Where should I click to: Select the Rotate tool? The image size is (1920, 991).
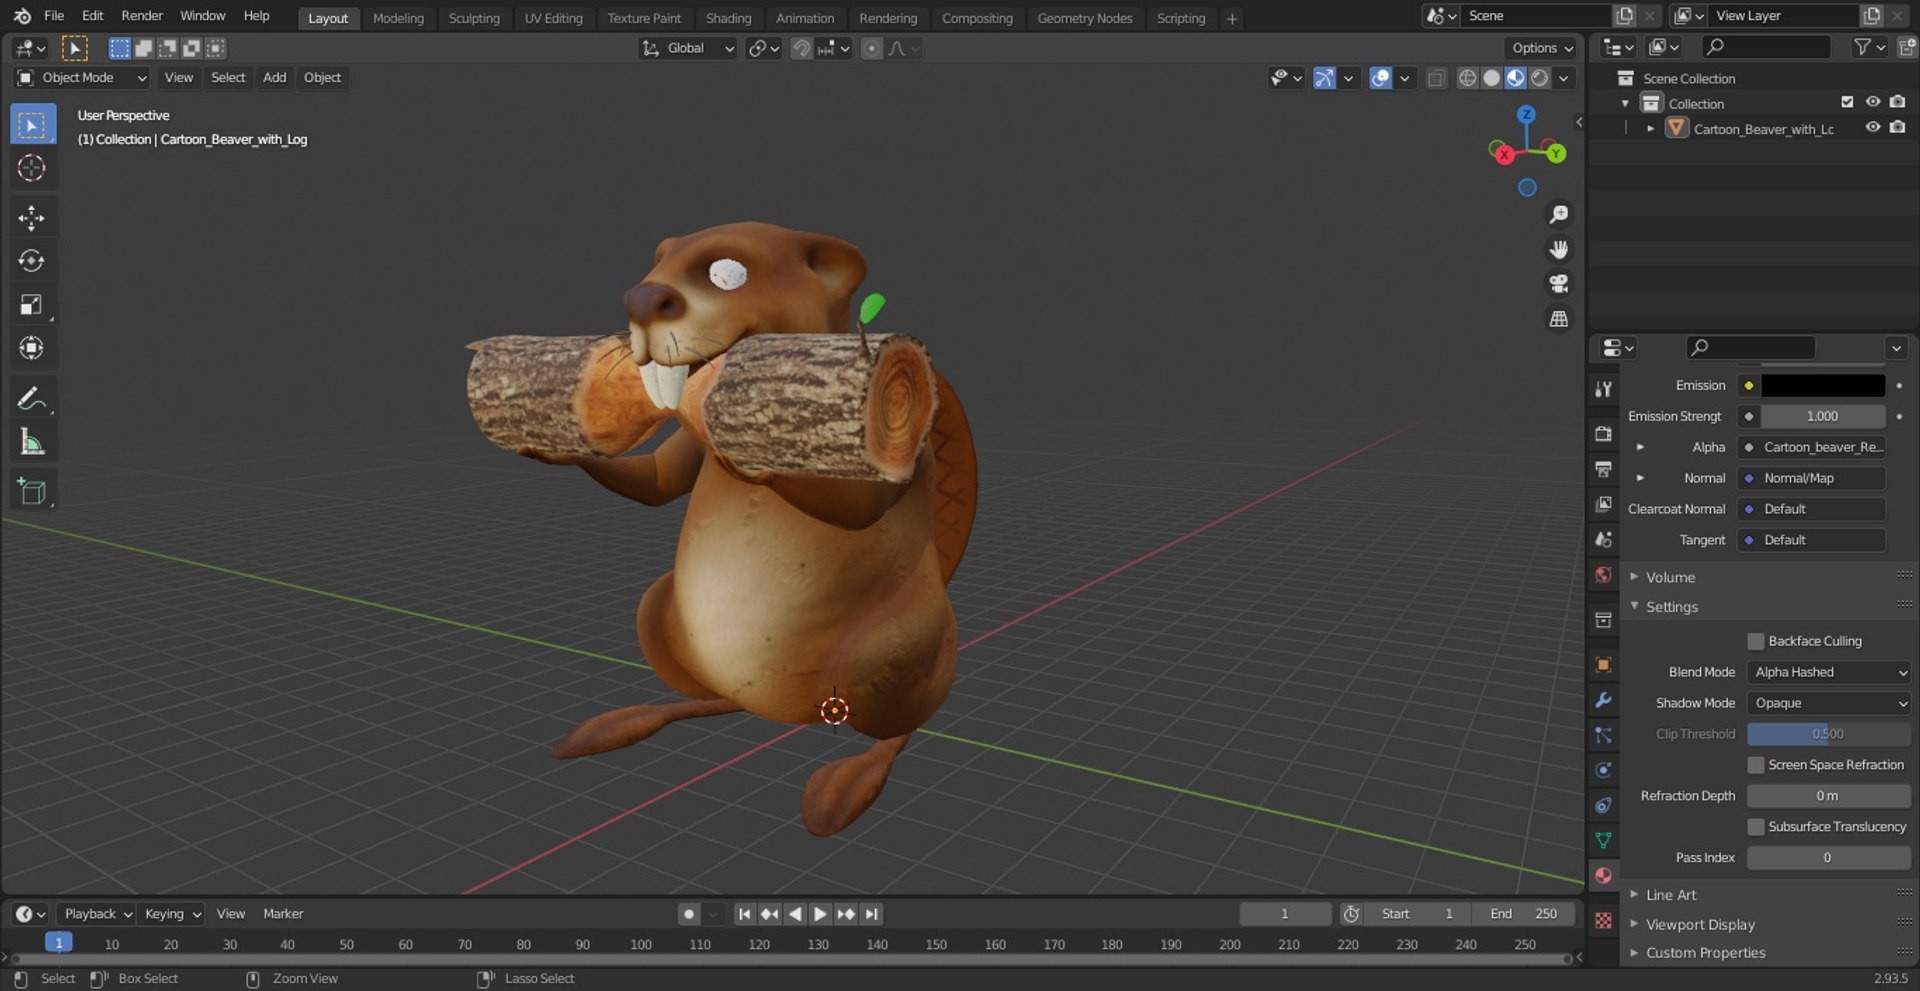[32, 261]
